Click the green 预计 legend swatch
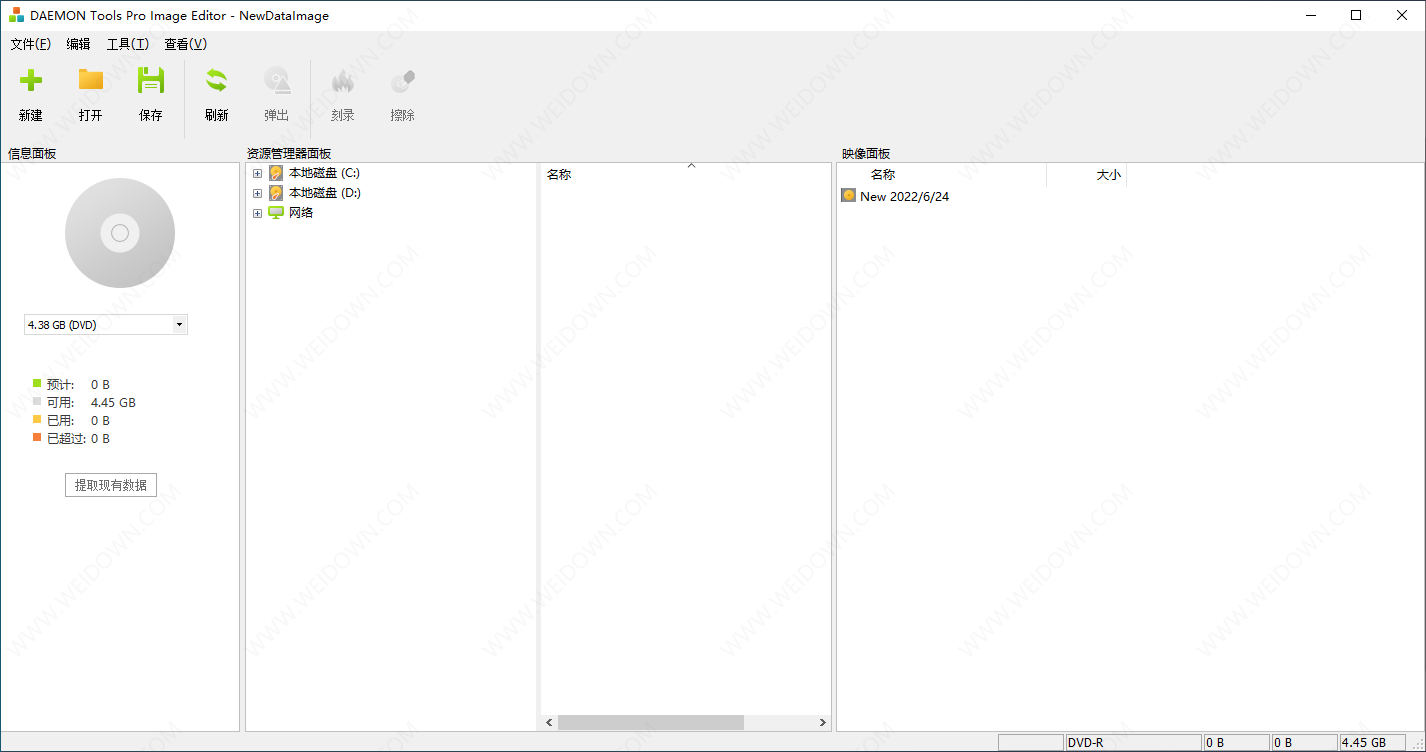 pos(37,383)
